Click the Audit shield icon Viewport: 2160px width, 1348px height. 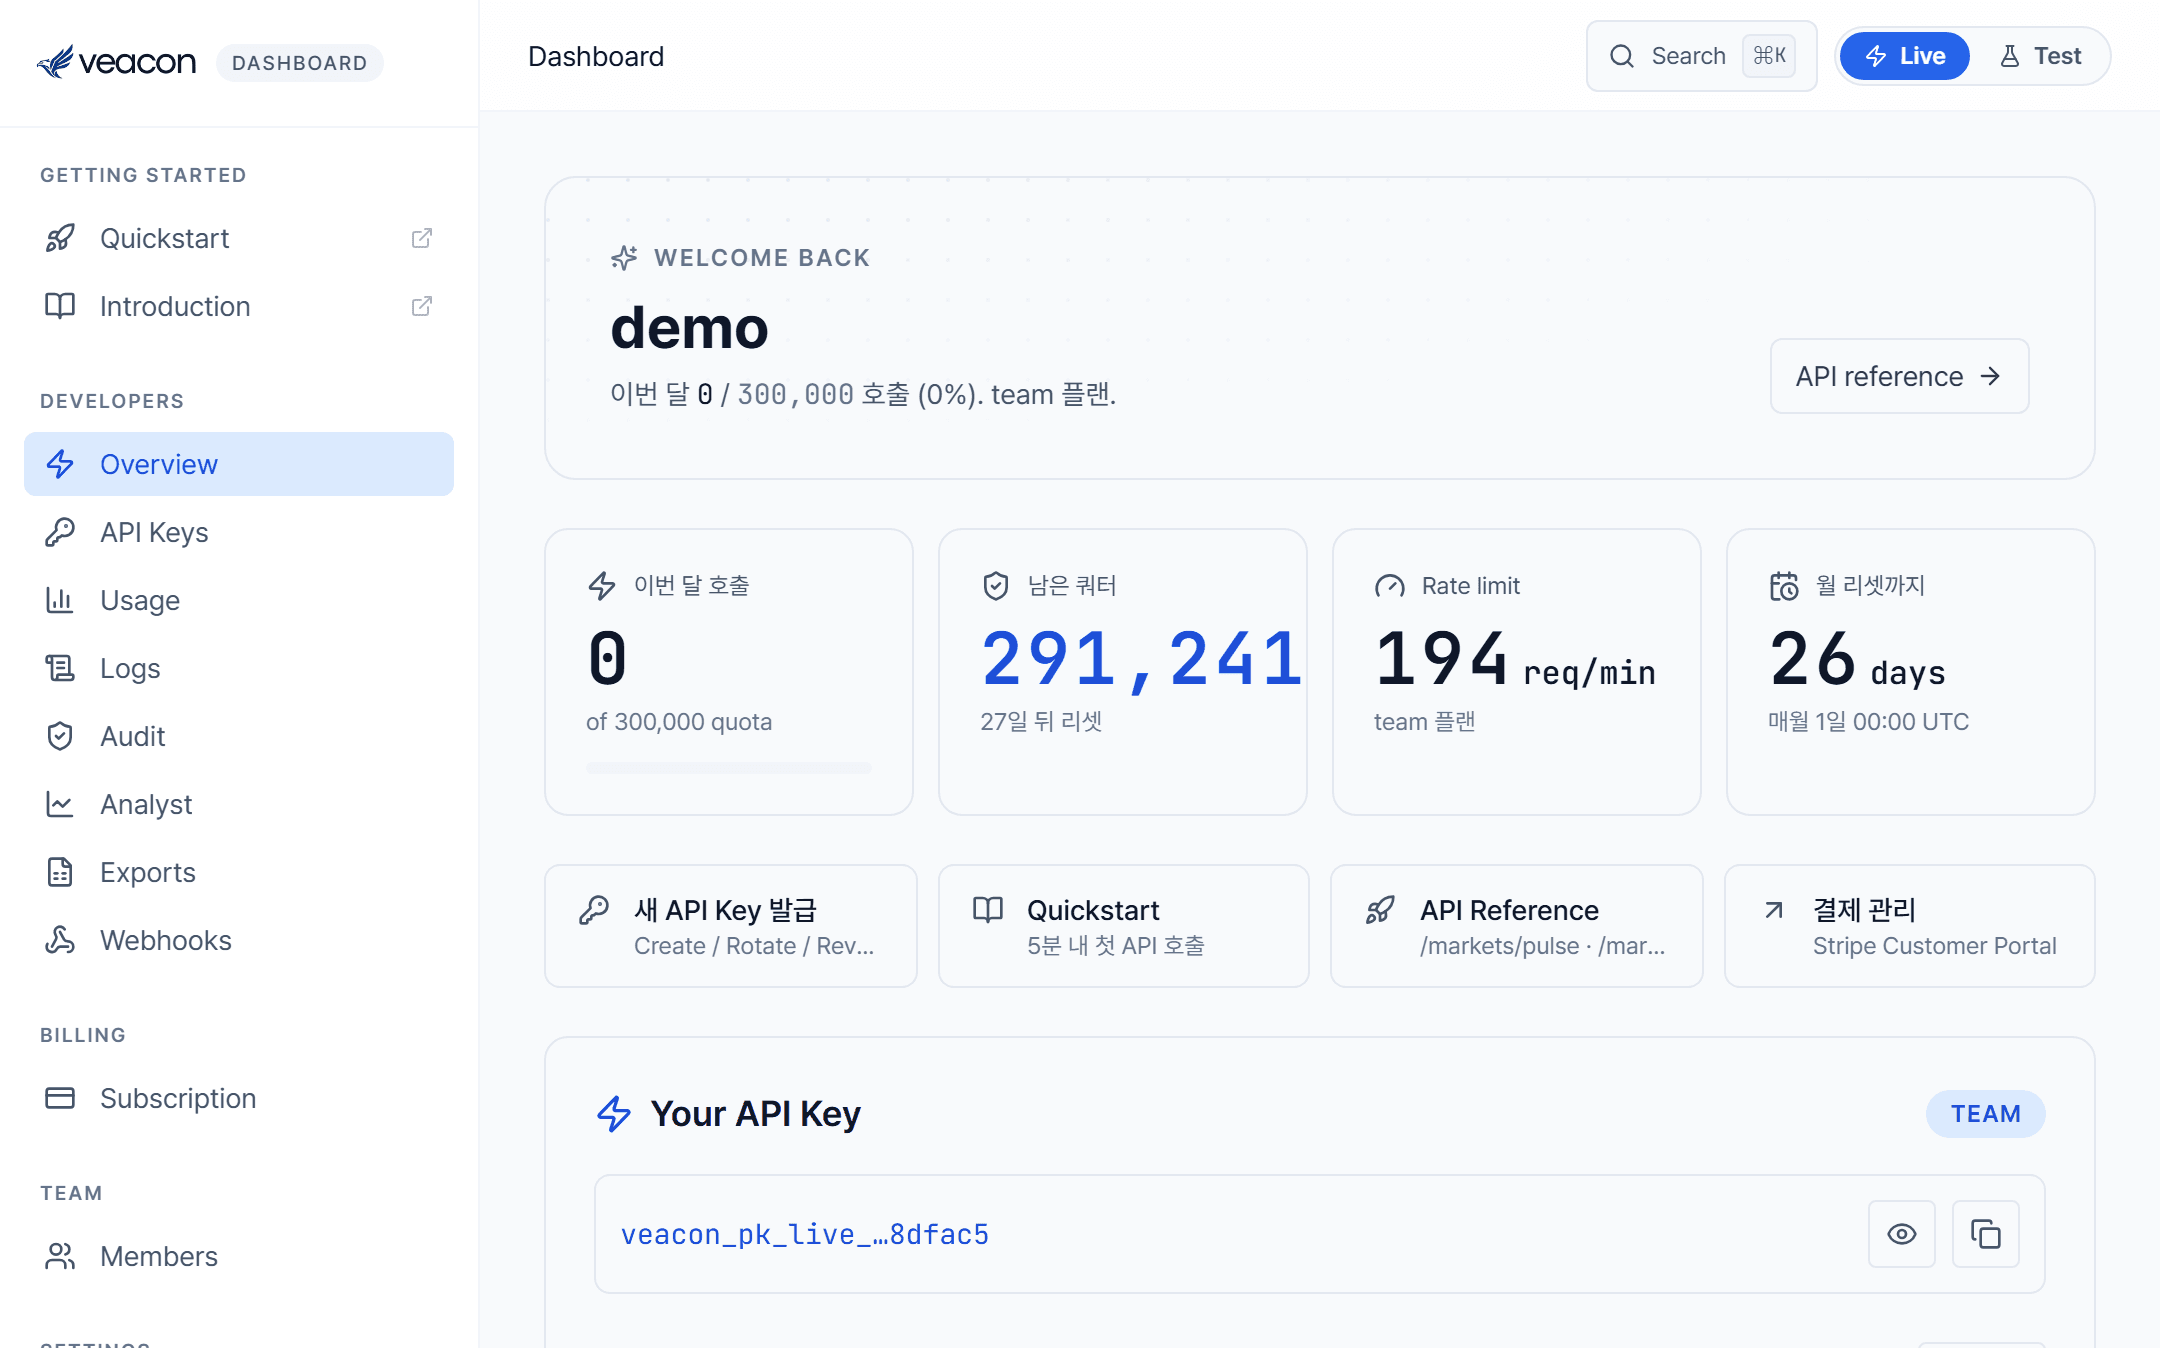point(60,736)
